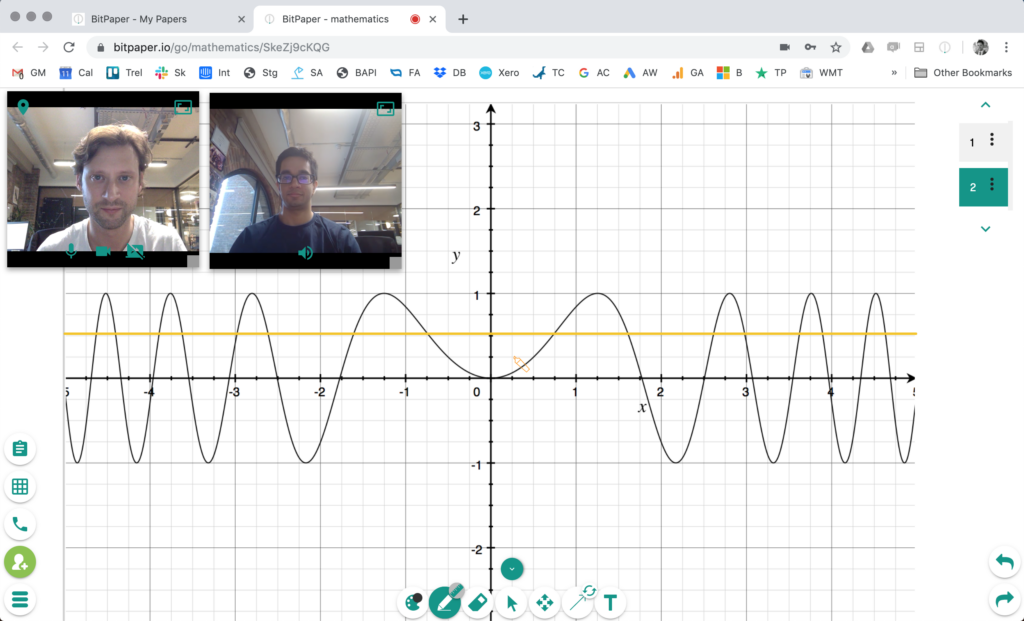
Task: Expand the up chevron above the page list
Action: pyautogui.click(x=985, y=104)
